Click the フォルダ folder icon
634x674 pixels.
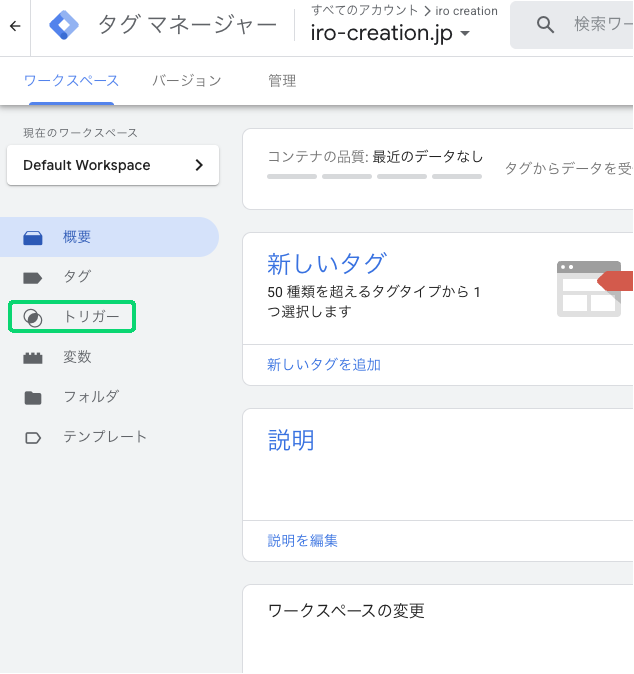[x=33, y=397]
